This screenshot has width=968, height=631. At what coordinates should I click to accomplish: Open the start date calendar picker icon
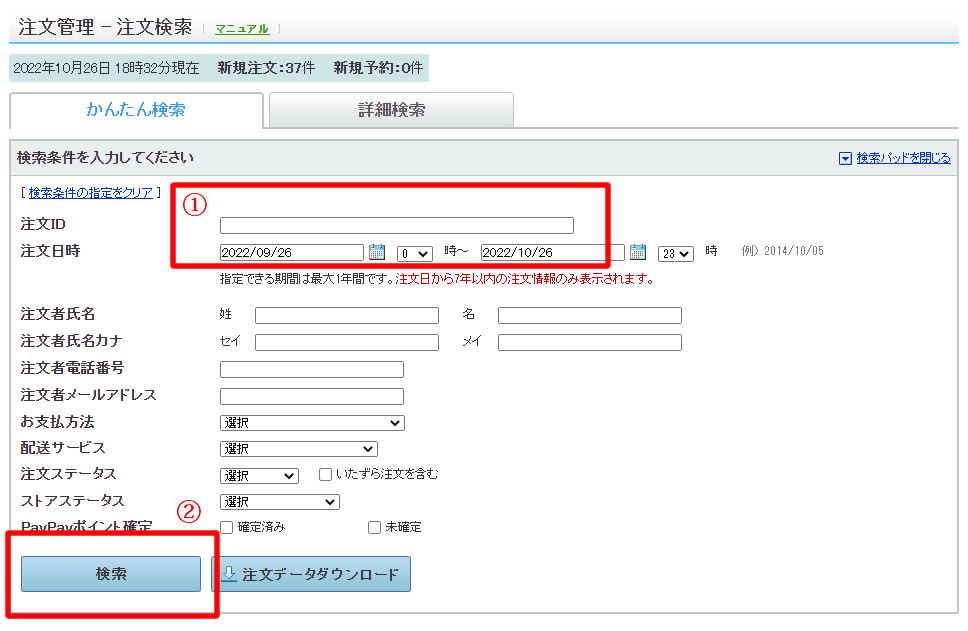click(x=377, y=252)
